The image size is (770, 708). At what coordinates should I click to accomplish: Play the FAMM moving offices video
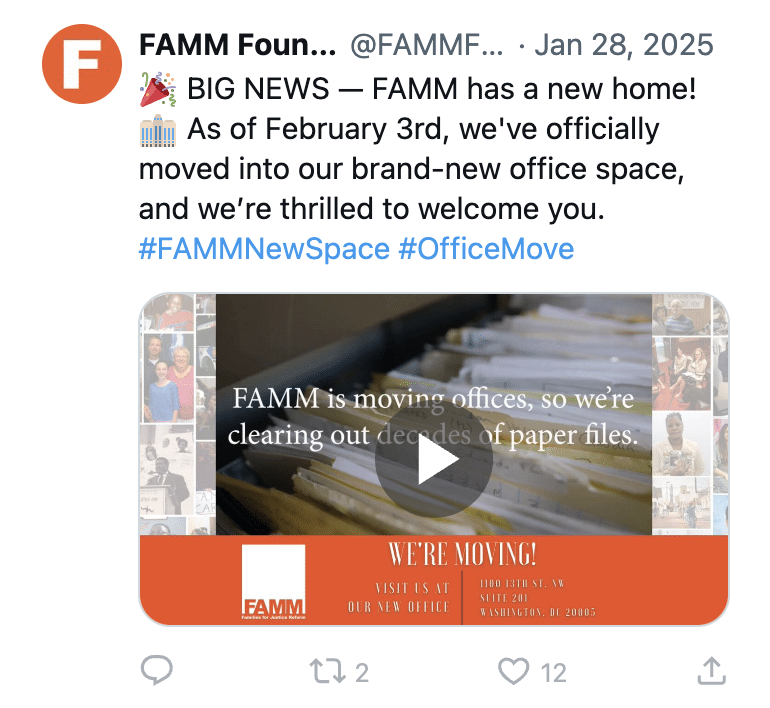434,459
